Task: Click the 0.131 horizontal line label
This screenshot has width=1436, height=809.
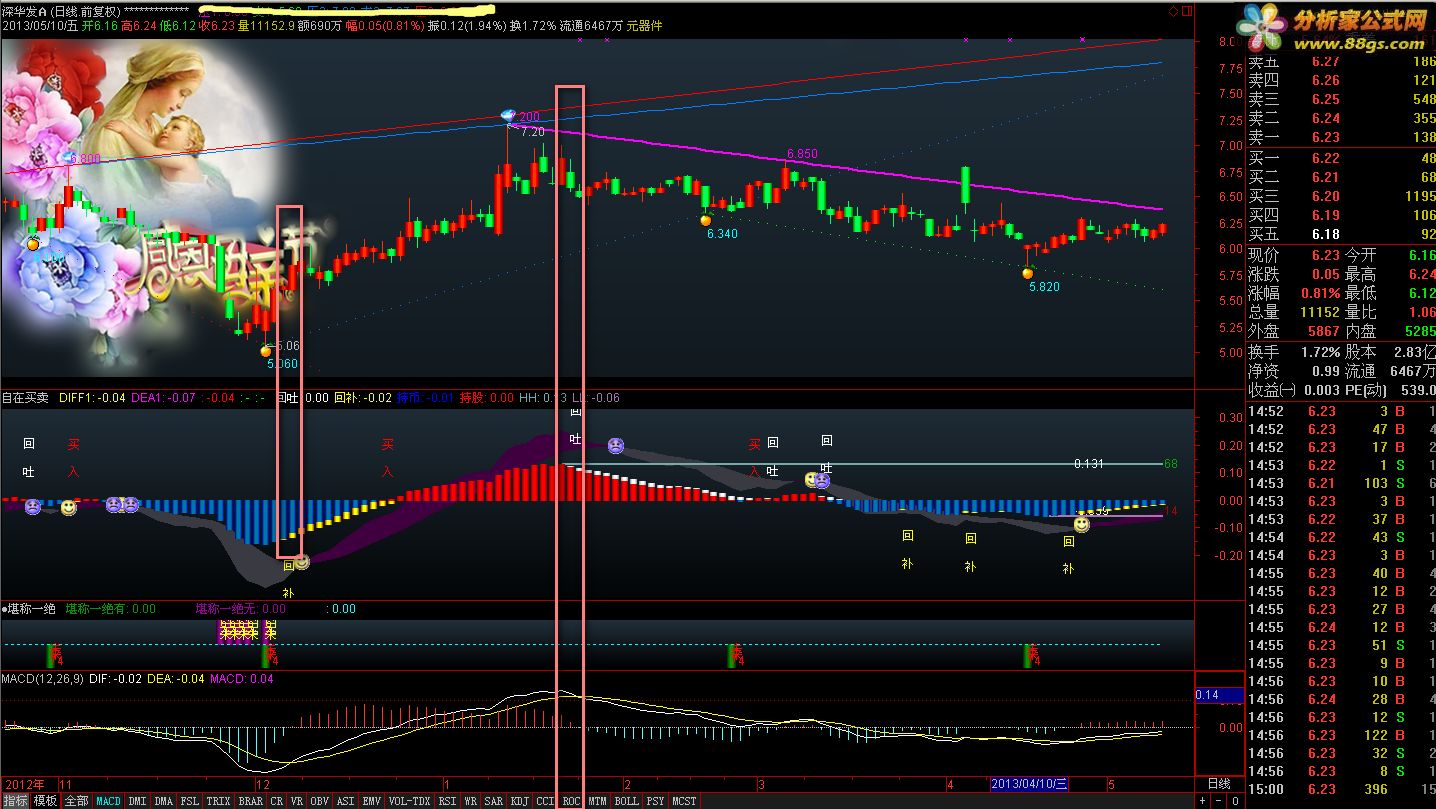Action: [x=1089, y=464]
